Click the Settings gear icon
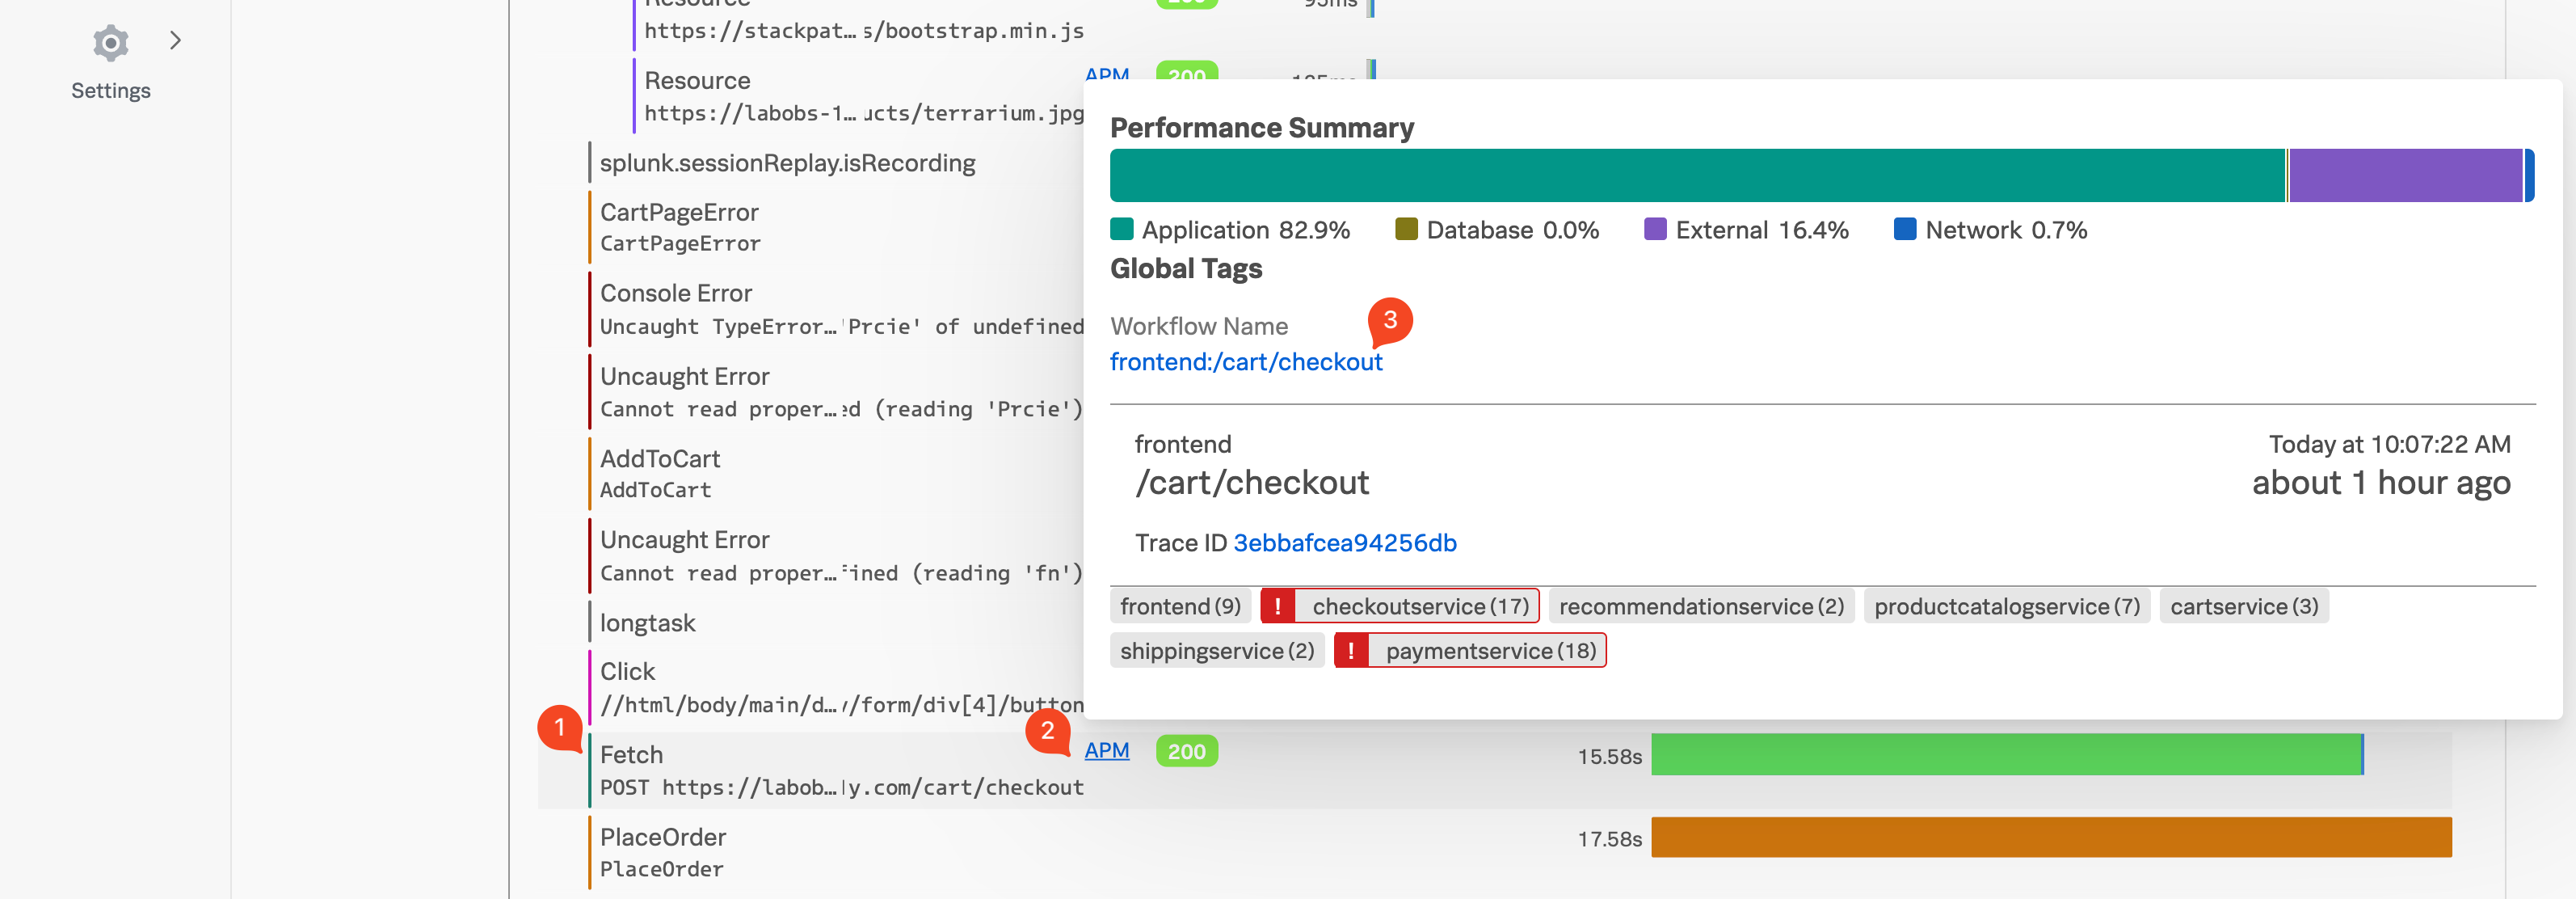Image resolution: width=2576 pixels, height=899 pixels. coord(110,43)
